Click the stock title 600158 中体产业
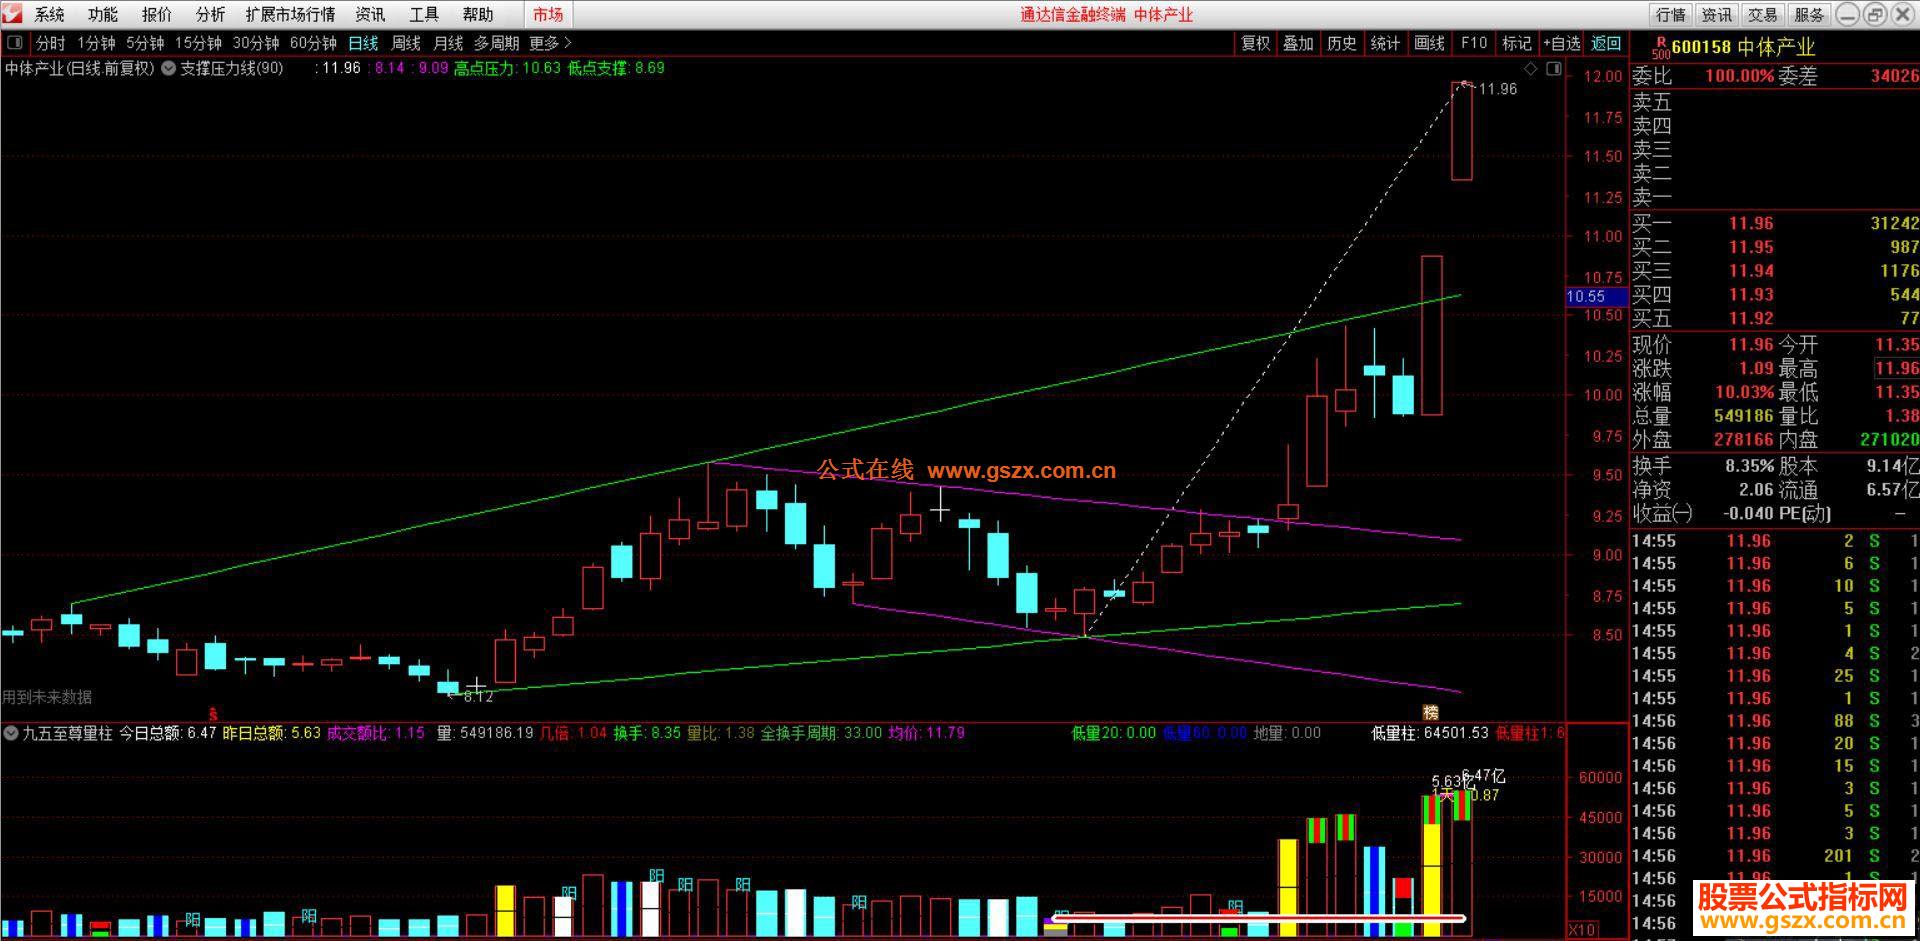The image size is (1920, 941). (1743, 47)
